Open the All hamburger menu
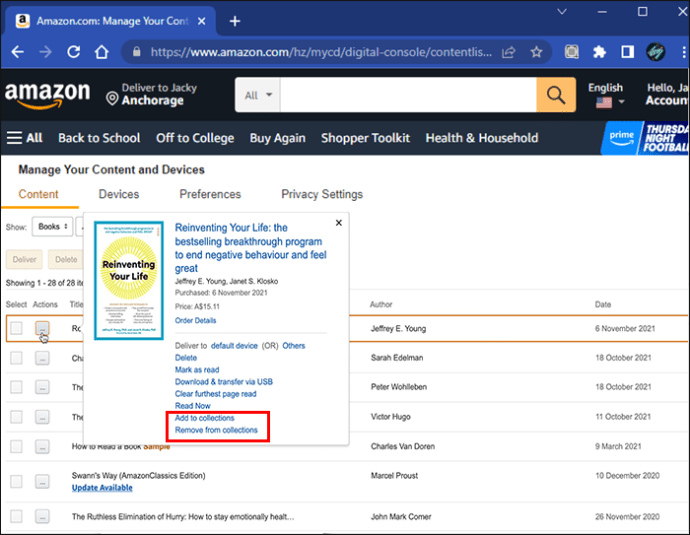This screenshot has width=690, height=535. click(x=25, y=138)
